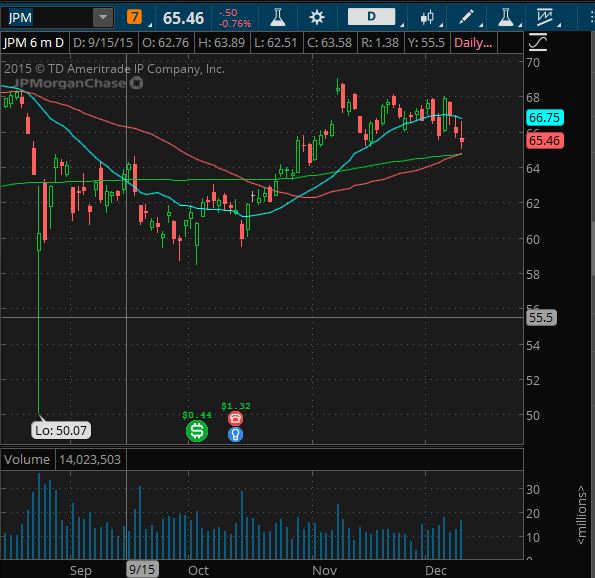Select the pencil drawing tool icon
Image resolution: width=595 pixels, height=578 pixels.
(466, 17)
